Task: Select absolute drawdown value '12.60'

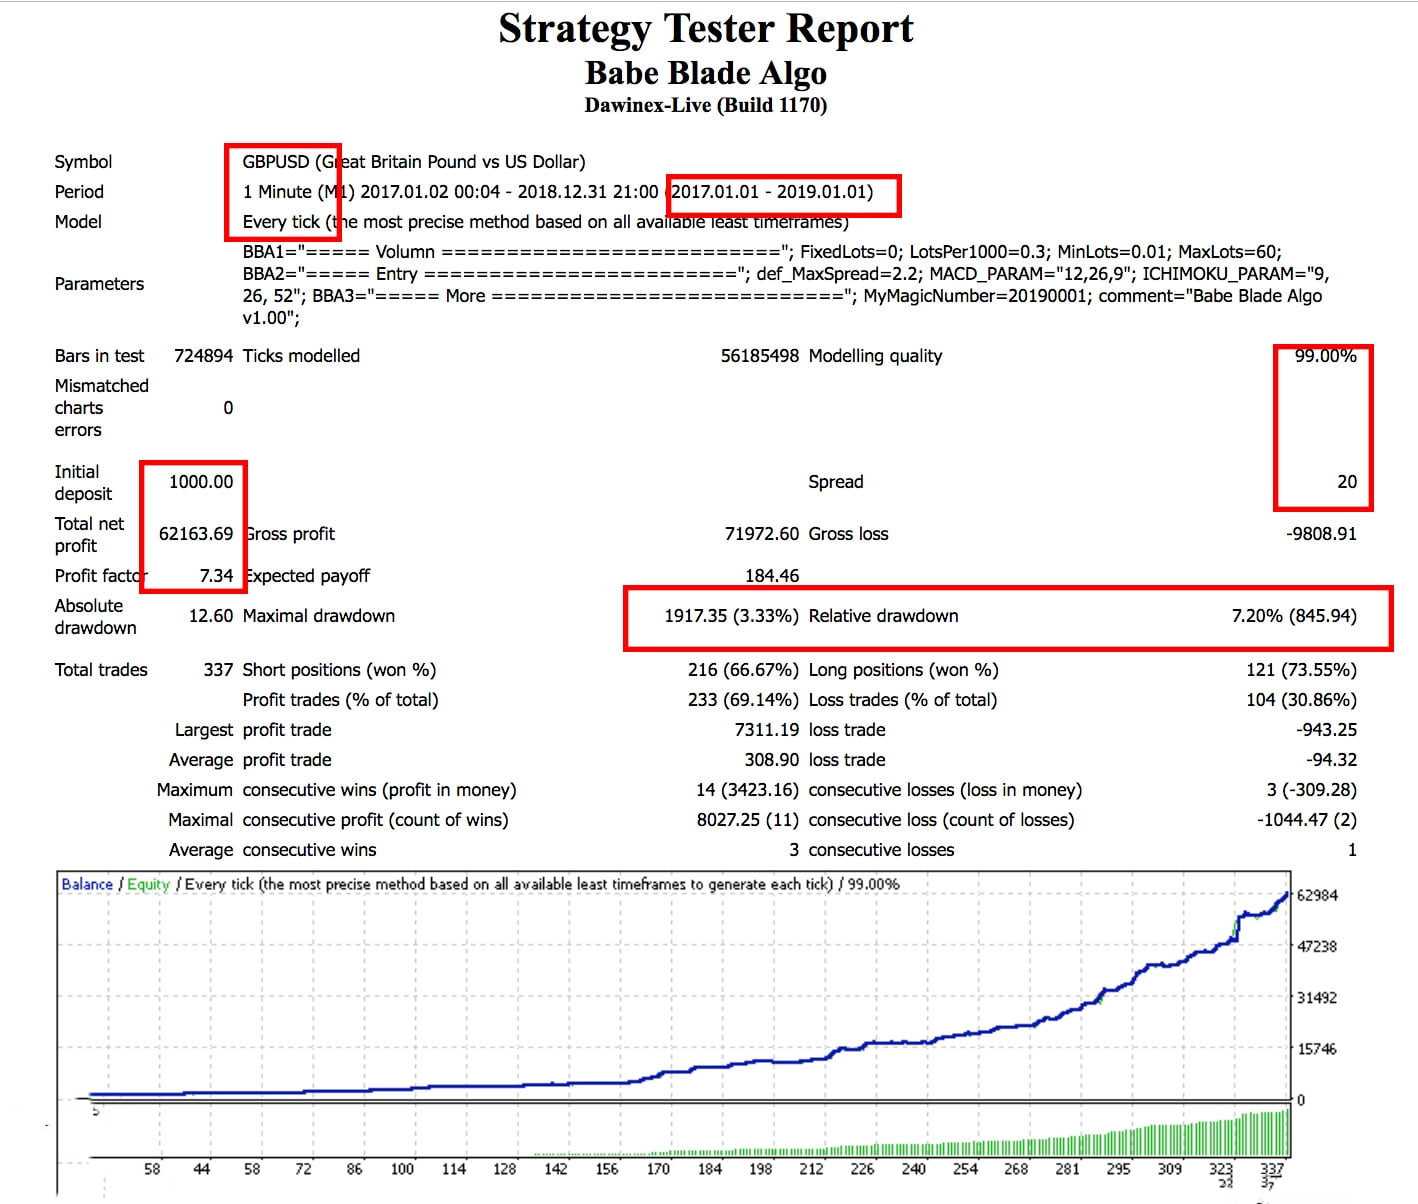Action: coord(211,616)
